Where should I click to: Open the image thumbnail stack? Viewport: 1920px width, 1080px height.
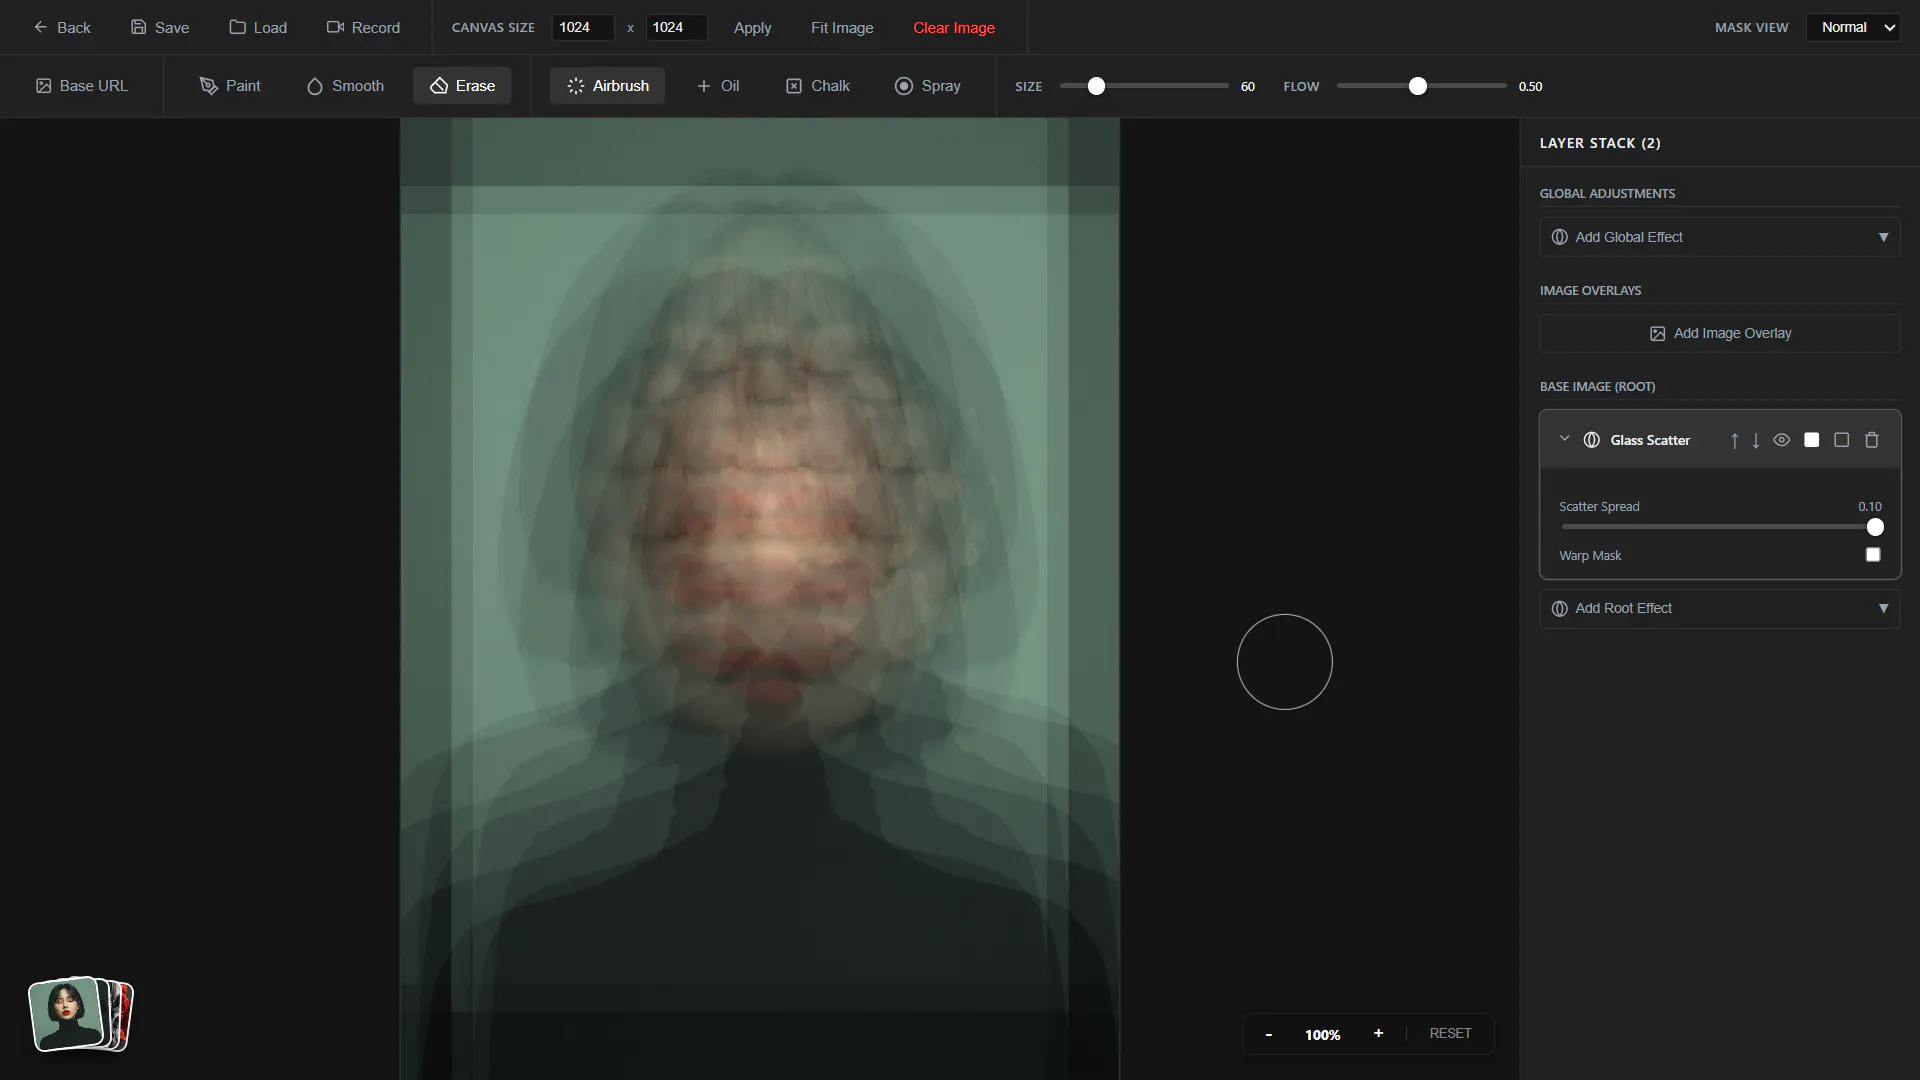(x=81, y=1014)
